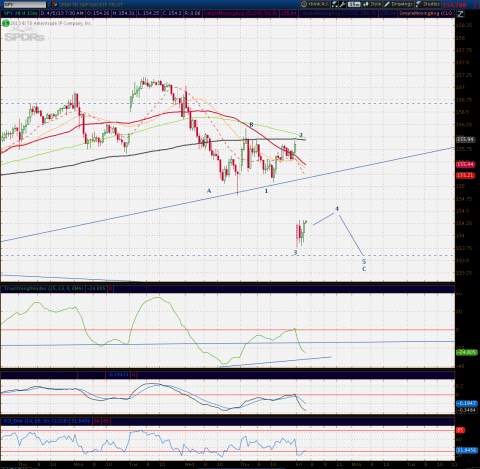
Task: Open the Style dropdown menu
Action: click(372, 4)
